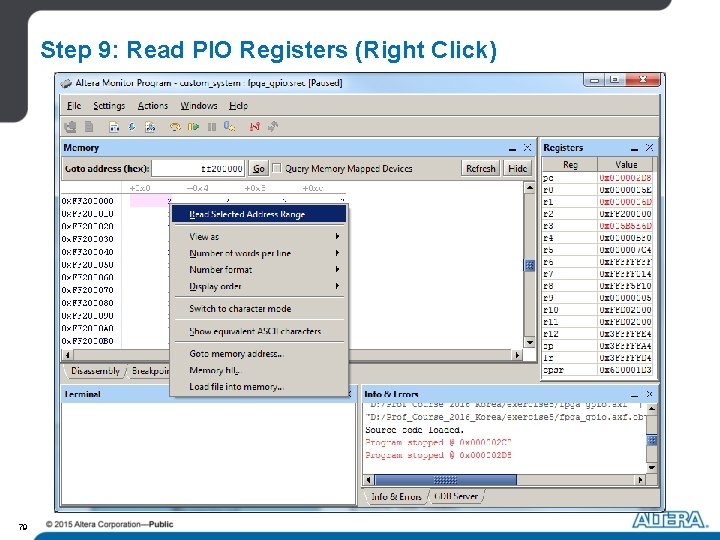This screenshot has width=720, height=540.
Task: Choose Memory fill... menu entry
Action: [259, 370]
